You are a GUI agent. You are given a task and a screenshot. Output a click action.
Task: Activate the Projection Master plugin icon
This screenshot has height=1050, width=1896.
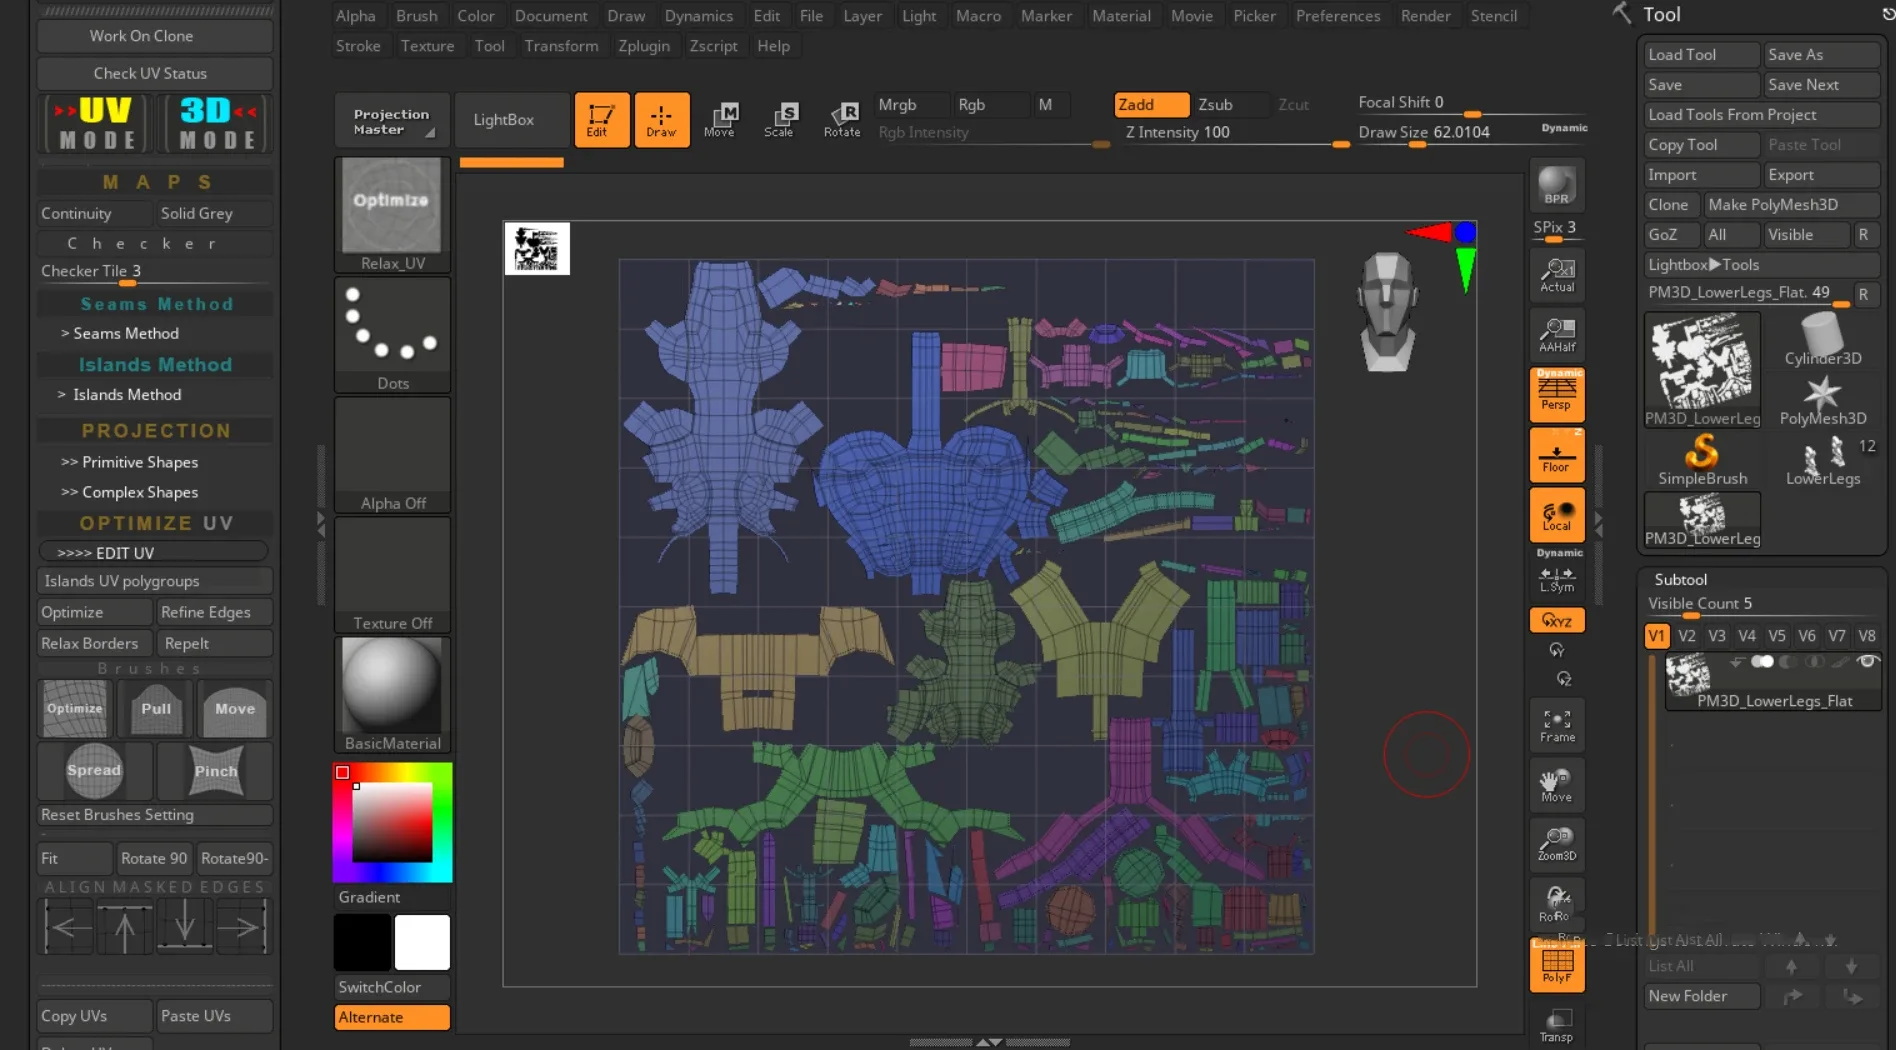391,119
